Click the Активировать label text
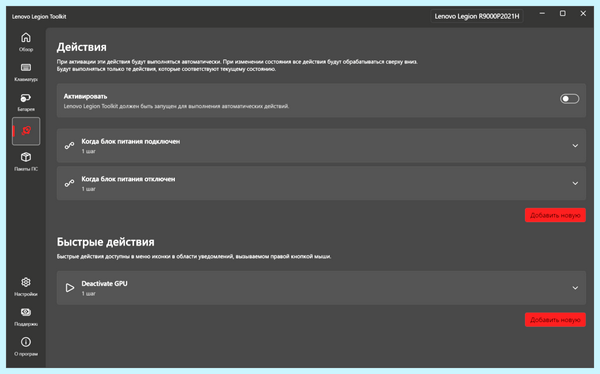Screen dimensions: 600x374 pyautogui.click(x=85, y=96)
